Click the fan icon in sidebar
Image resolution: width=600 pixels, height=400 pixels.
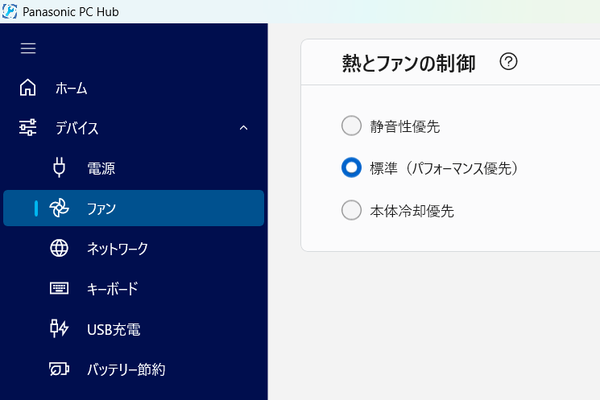(59, 208)
